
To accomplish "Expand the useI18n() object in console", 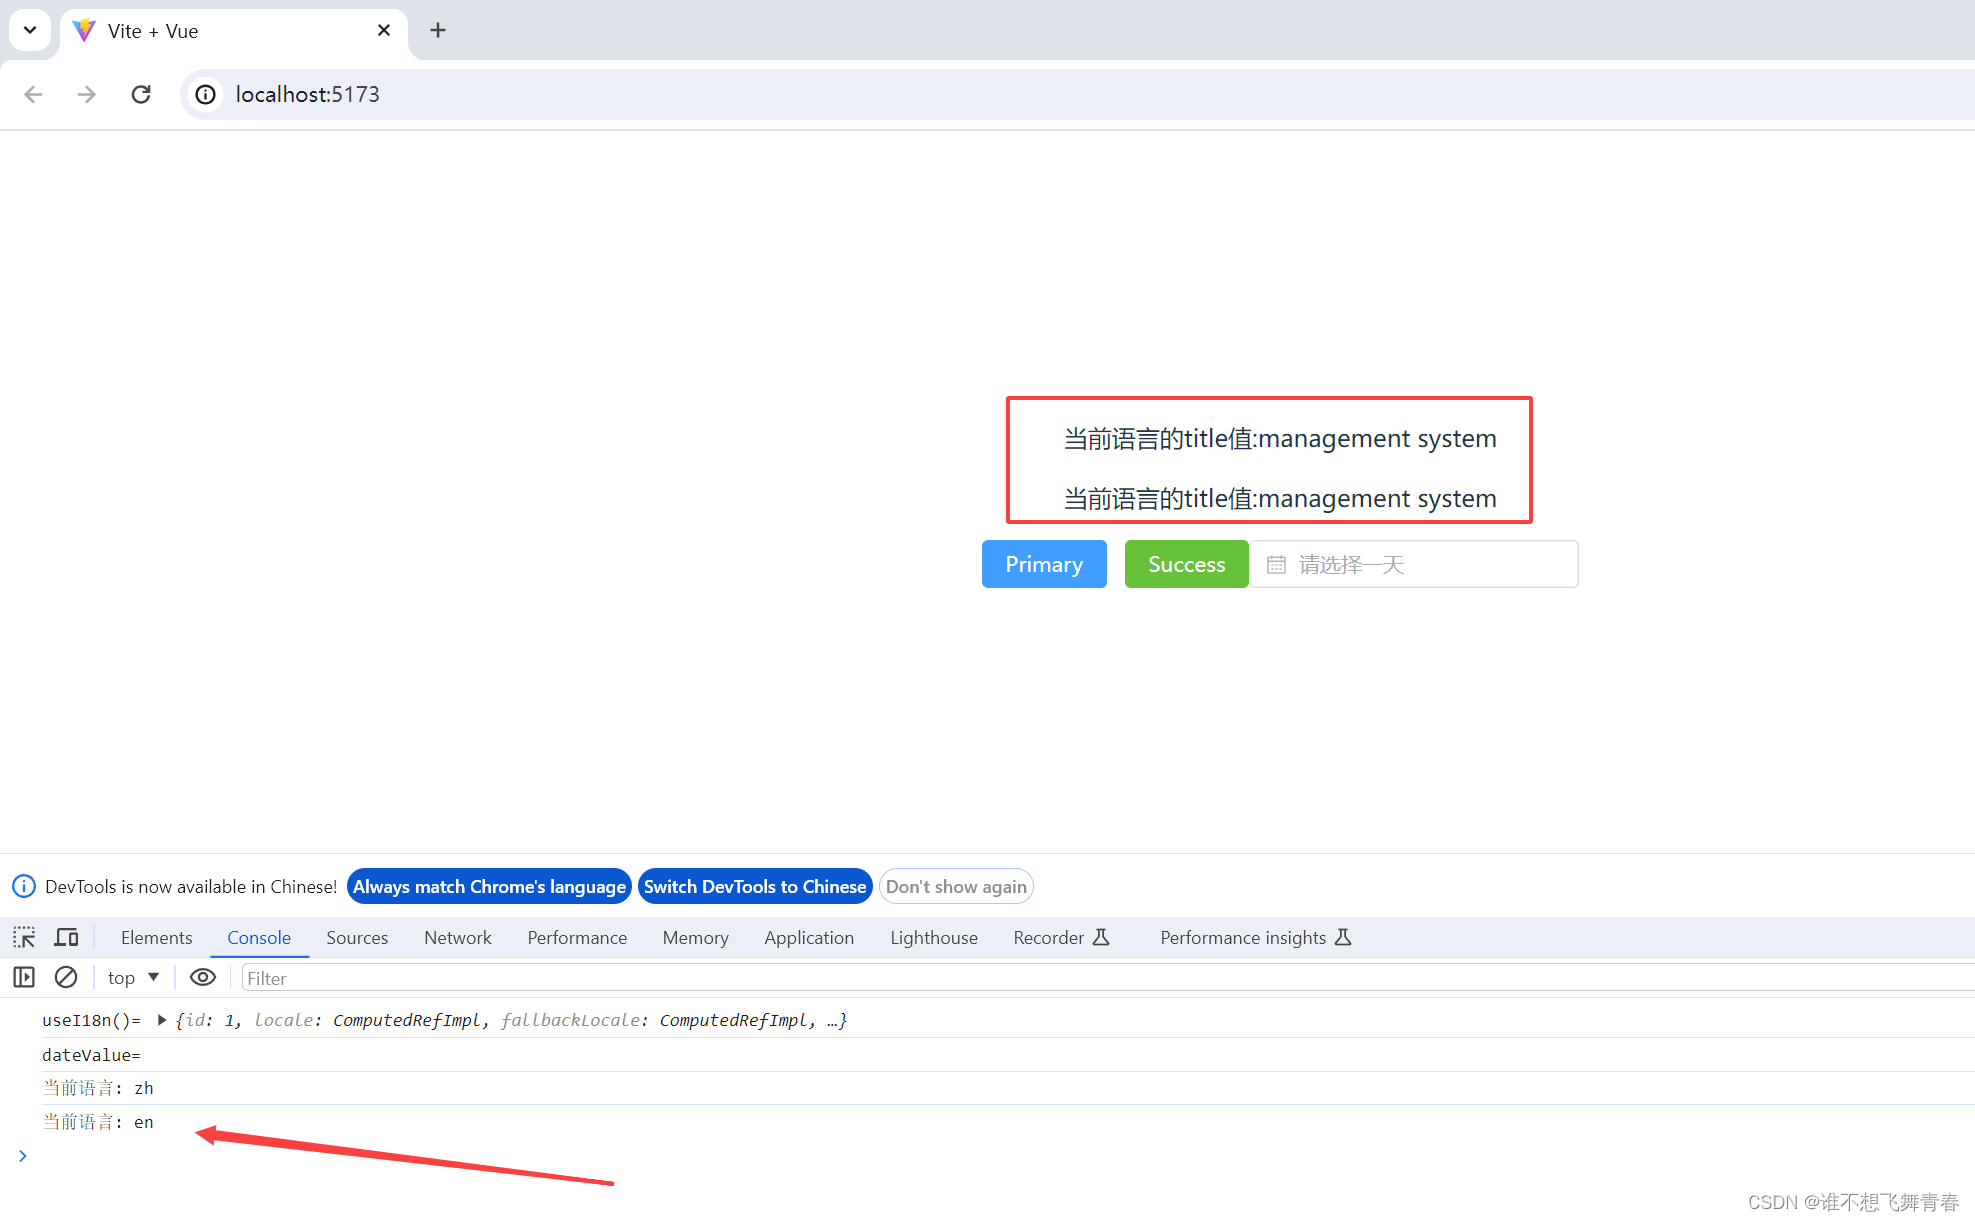I will click(158, 1021).
